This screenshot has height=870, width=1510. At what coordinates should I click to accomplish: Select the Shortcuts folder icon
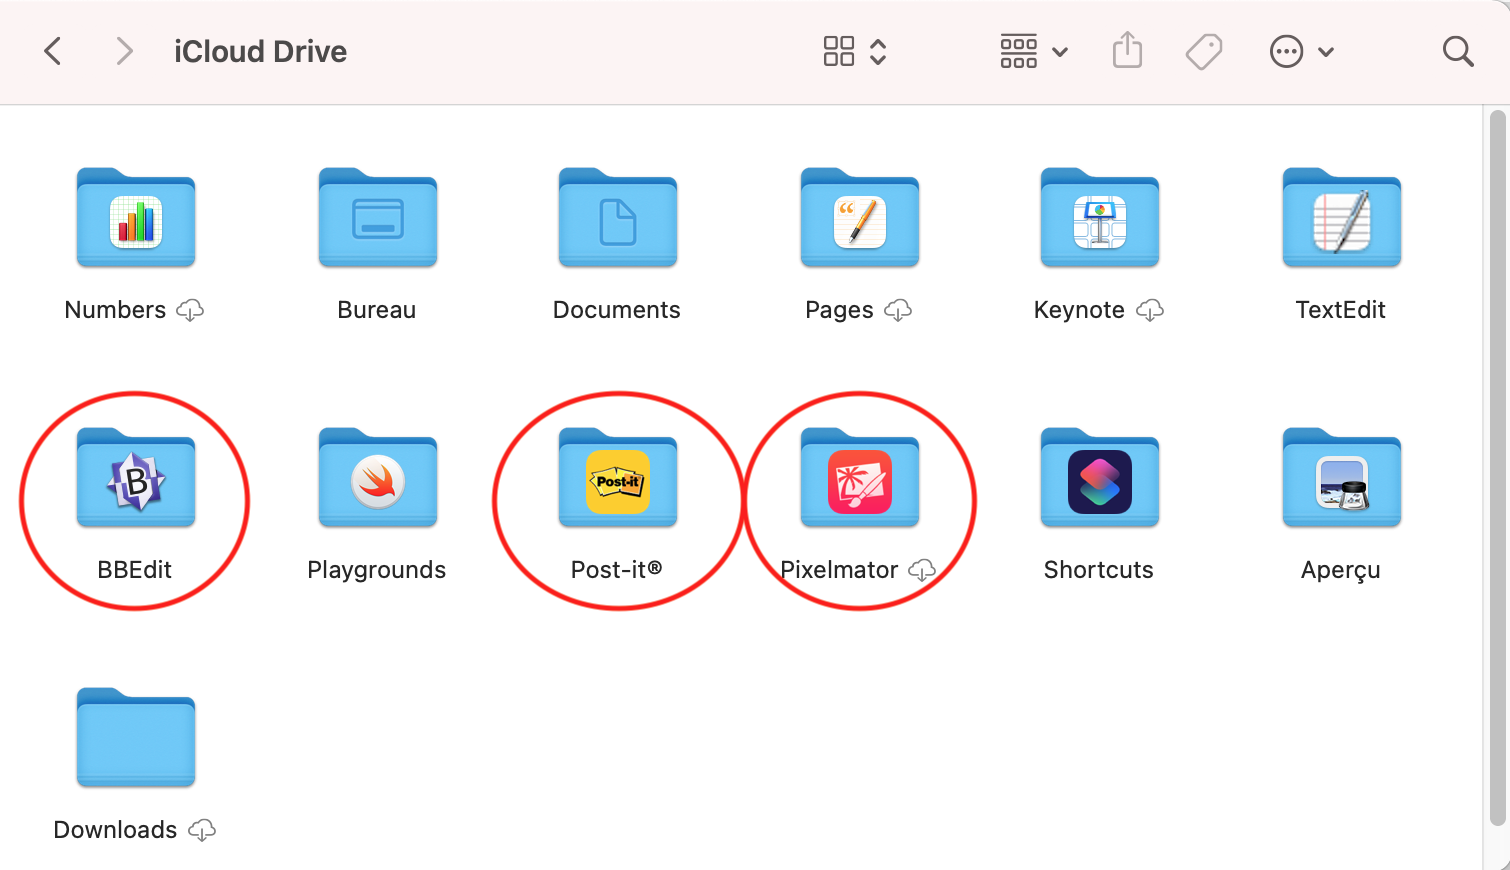(x=1100, y=478)
